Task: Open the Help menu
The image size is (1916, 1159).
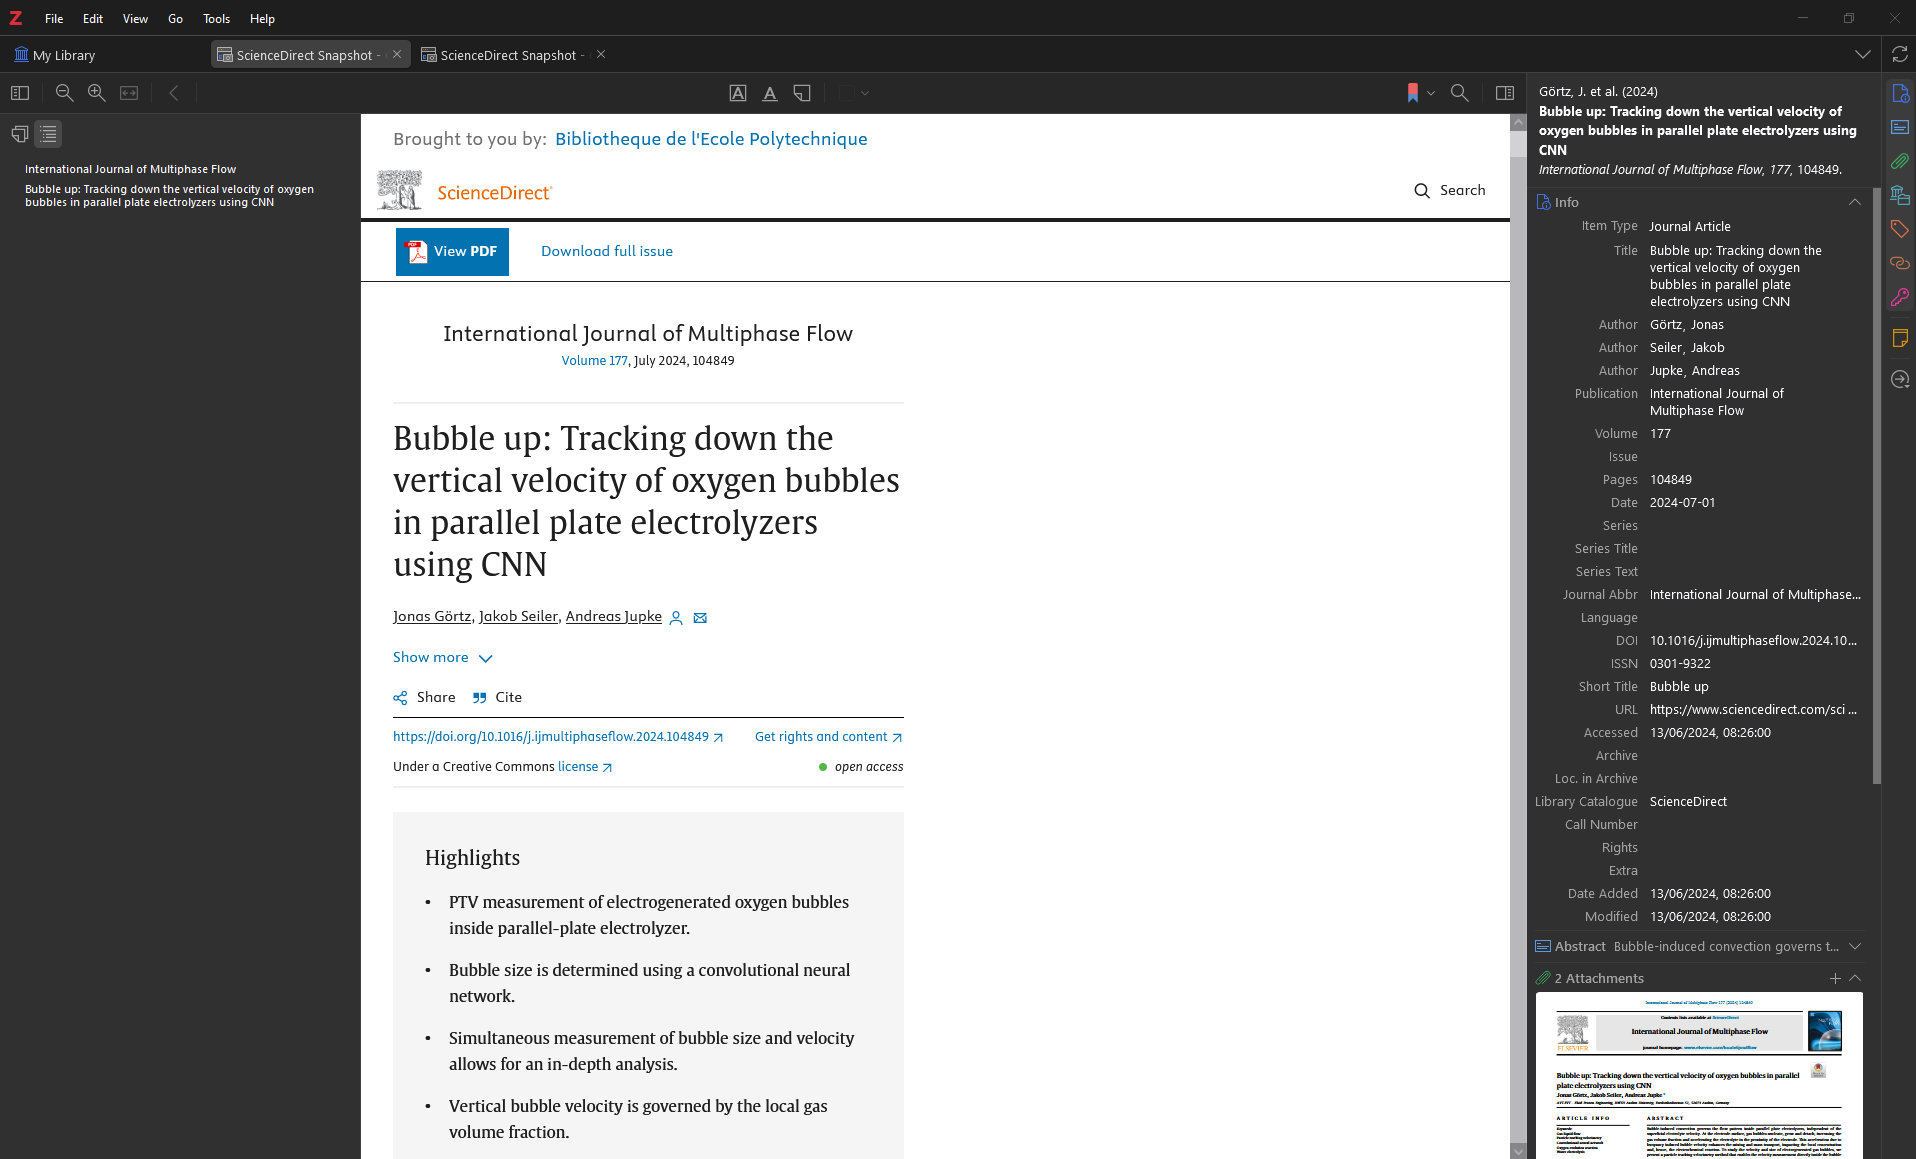Action: click(262, 19)
